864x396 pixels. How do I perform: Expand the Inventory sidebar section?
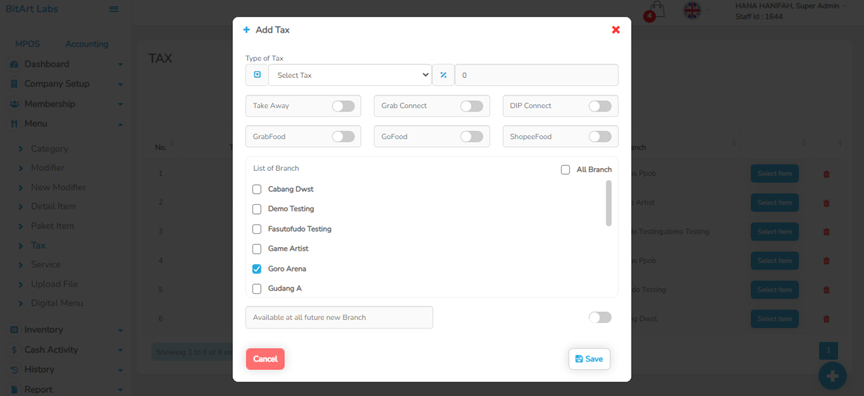click(66, 329)
